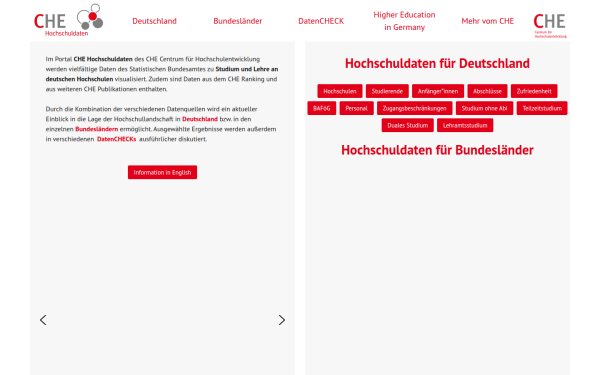Select the Zufriedenheit button
Viewport: 600px width, 375px height.
[x=534, y=91]
